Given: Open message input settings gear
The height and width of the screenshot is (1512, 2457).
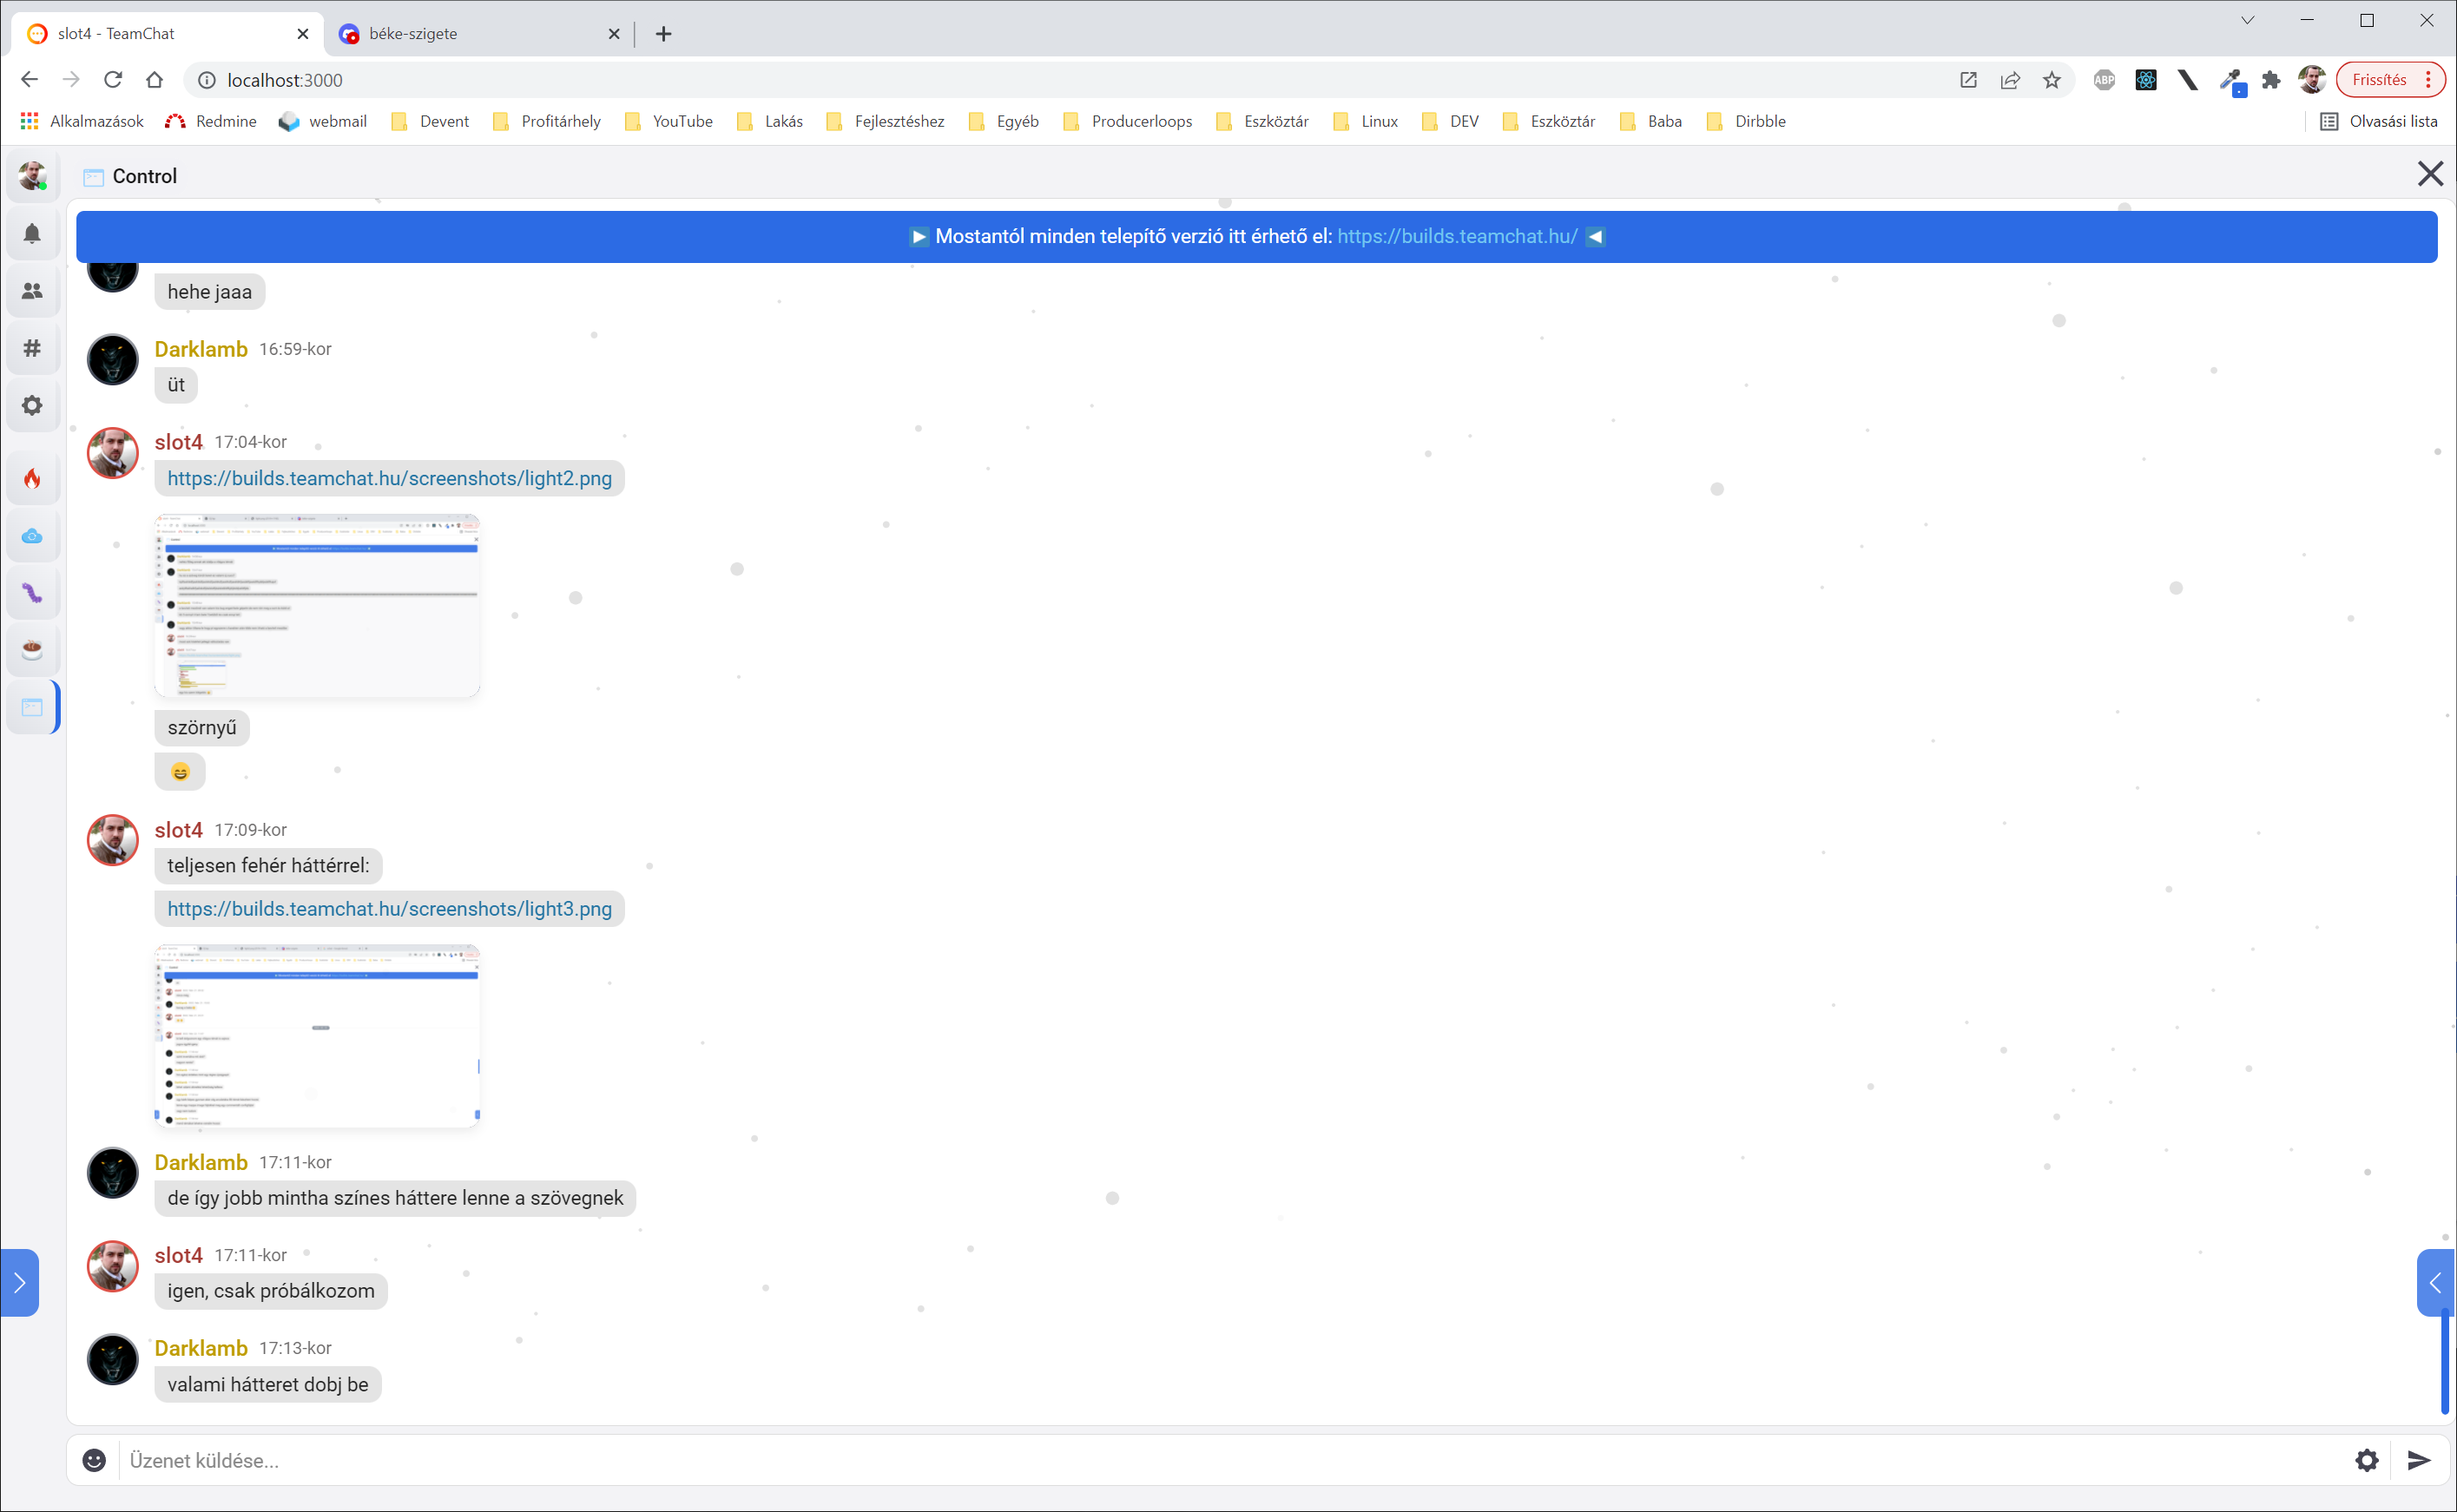Looking at the screenshot, I should tap(2366, 1460).
